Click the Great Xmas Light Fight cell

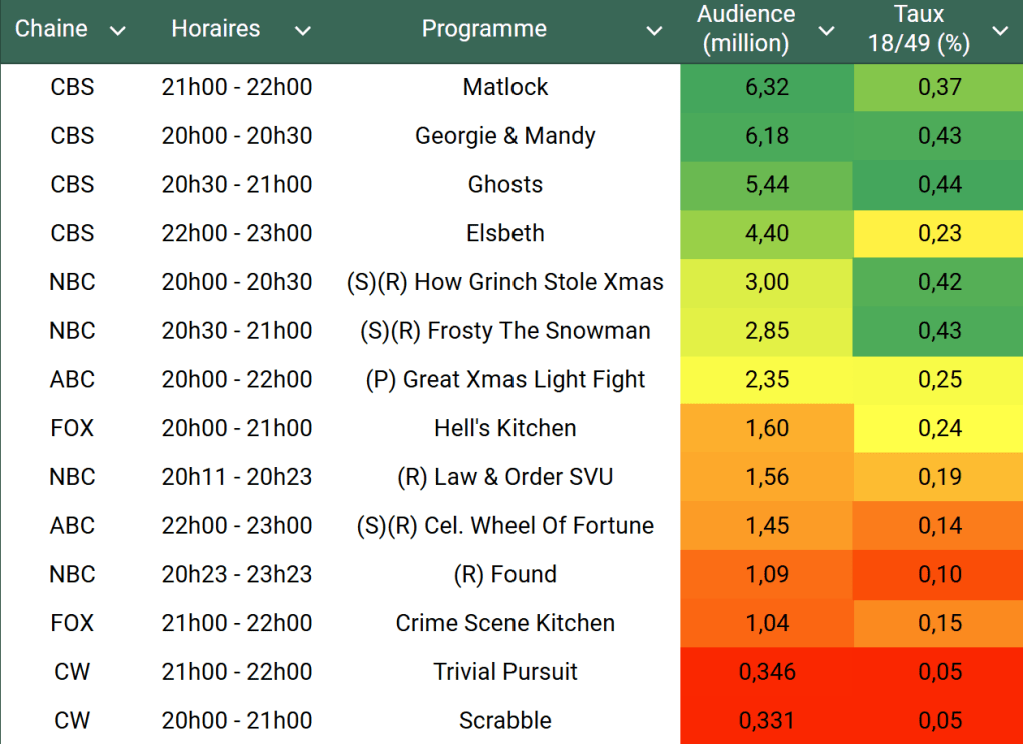[505, 379]
